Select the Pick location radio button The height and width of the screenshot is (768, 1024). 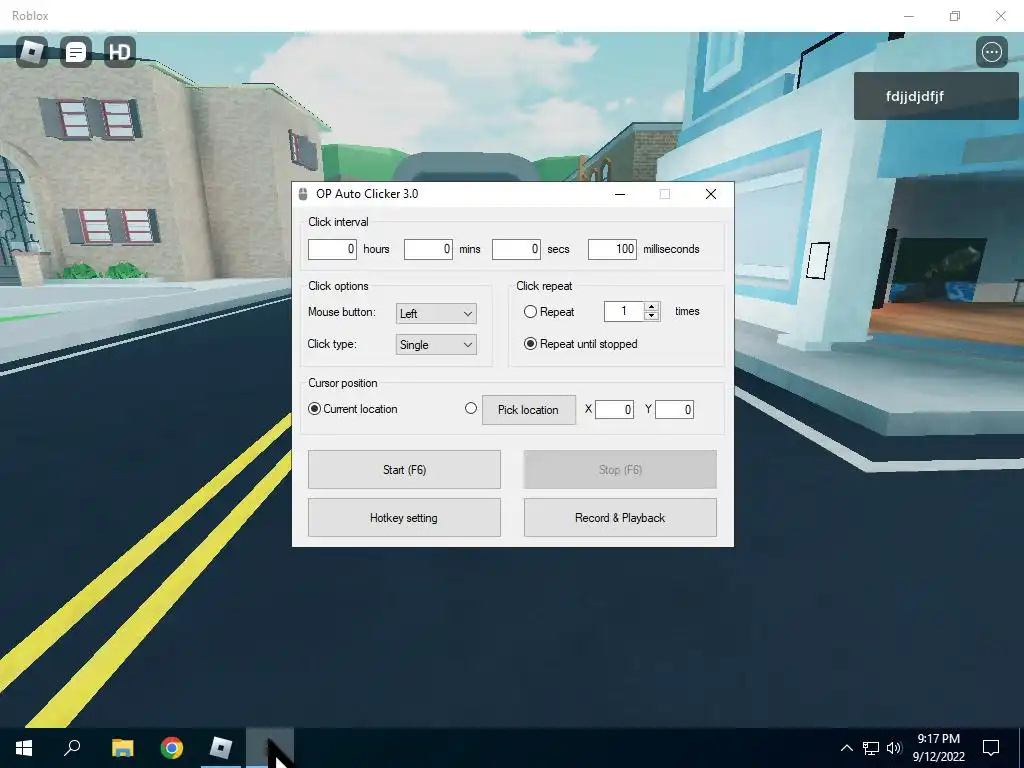click(x=471, y=408)
